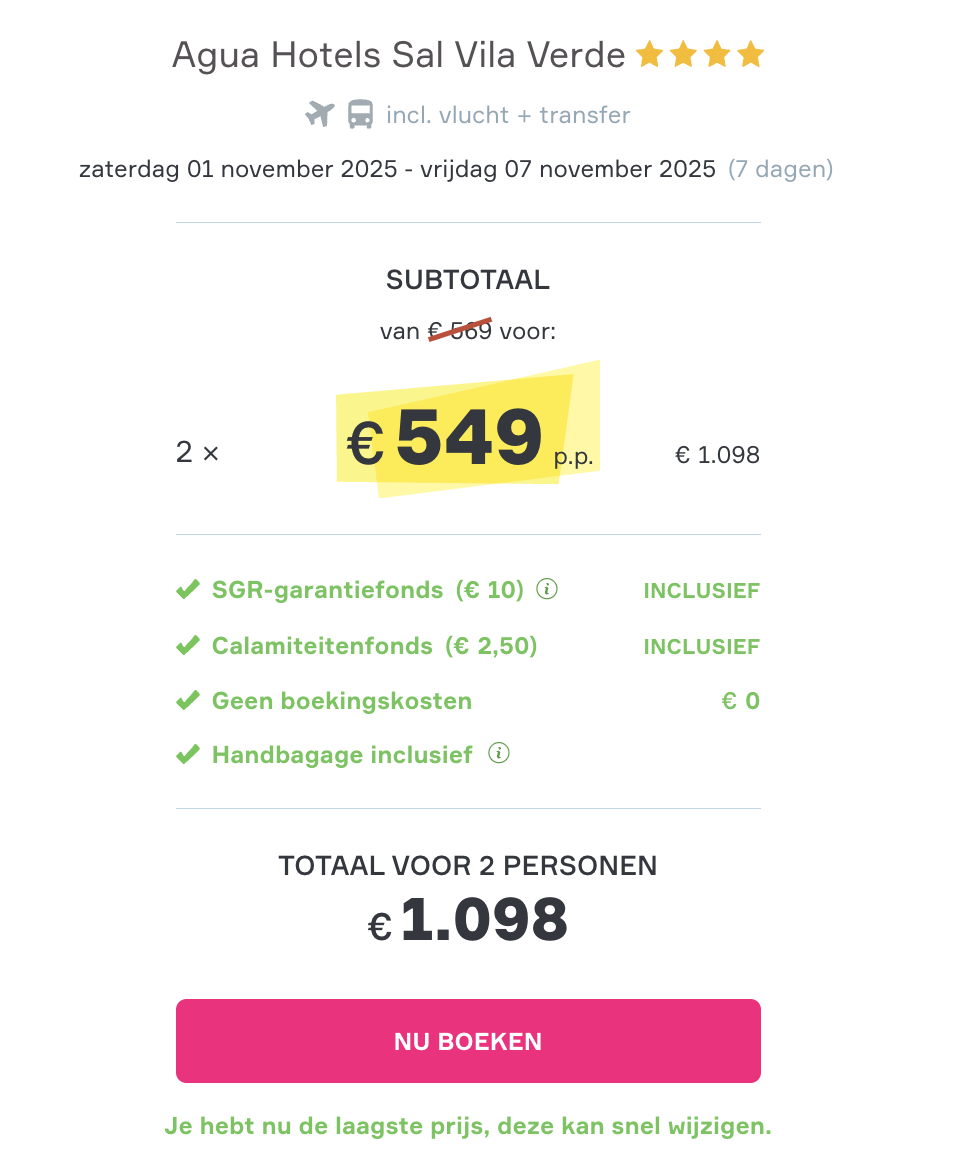Open the Handbagage inclusief info icon
The image size is (964, 1168).
(498, 752)
